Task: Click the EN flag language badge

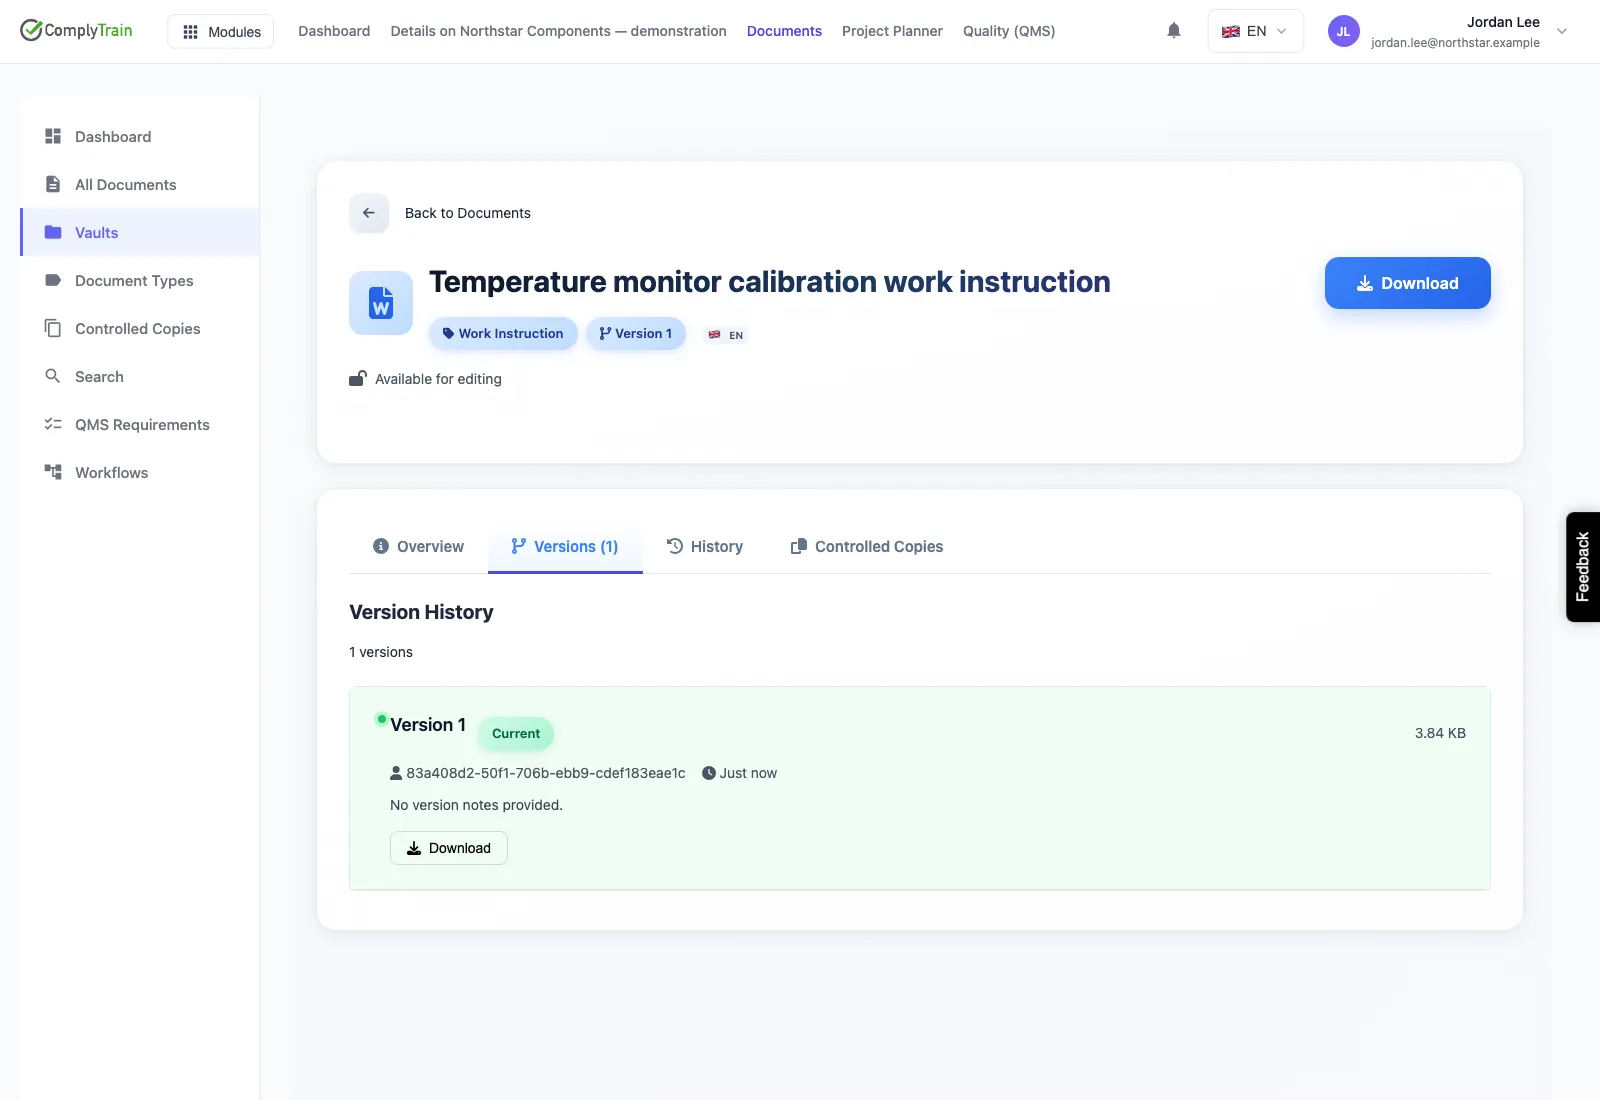Action: [x=726, y=335]
